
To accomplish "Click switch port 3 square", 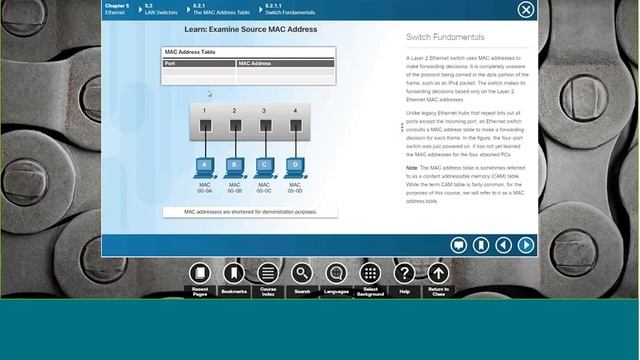I will [x=266, y=126].
